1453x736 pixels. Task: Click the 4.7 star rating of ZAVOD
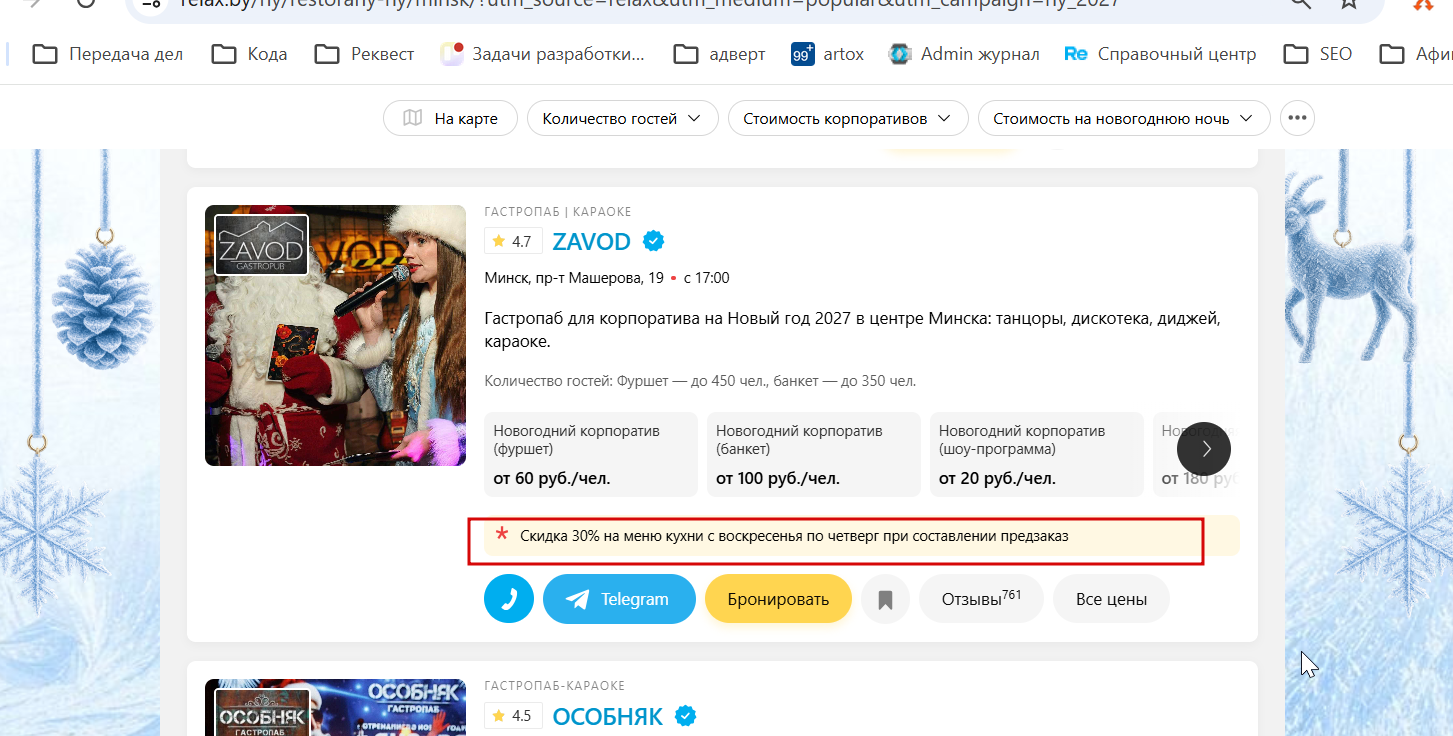click(513, 241)
